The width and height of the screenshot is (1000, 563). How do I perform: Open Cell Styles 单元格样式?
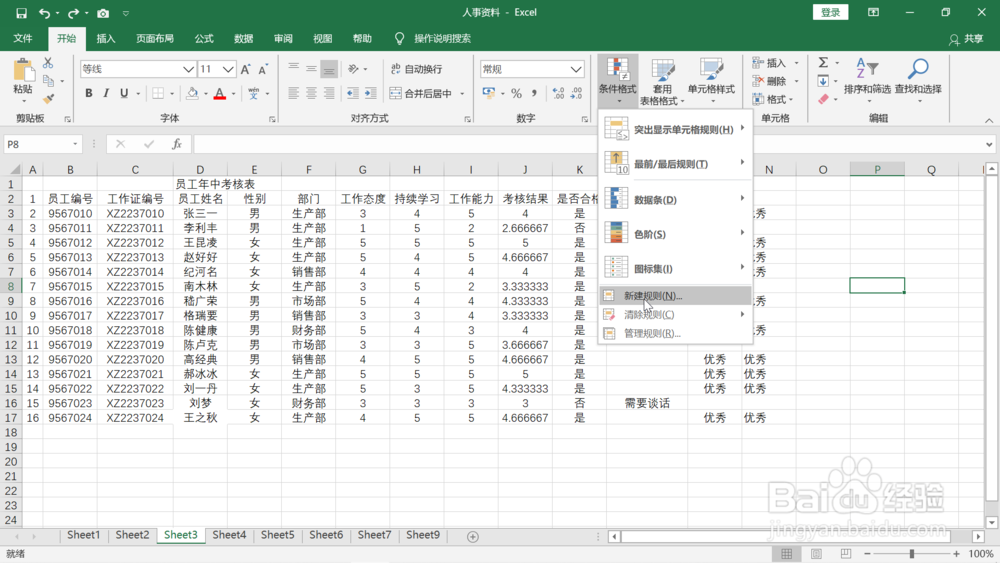711,82
